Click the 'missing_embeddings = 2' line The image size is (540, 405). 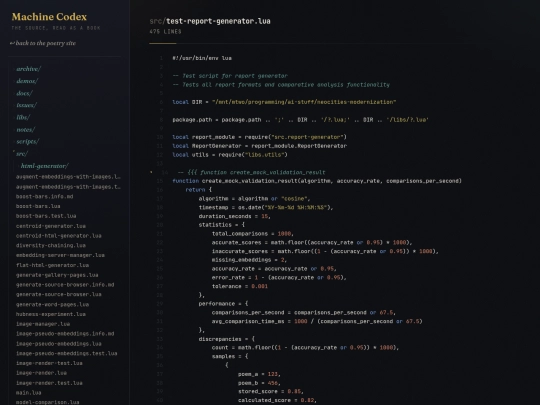pos(249,260)
